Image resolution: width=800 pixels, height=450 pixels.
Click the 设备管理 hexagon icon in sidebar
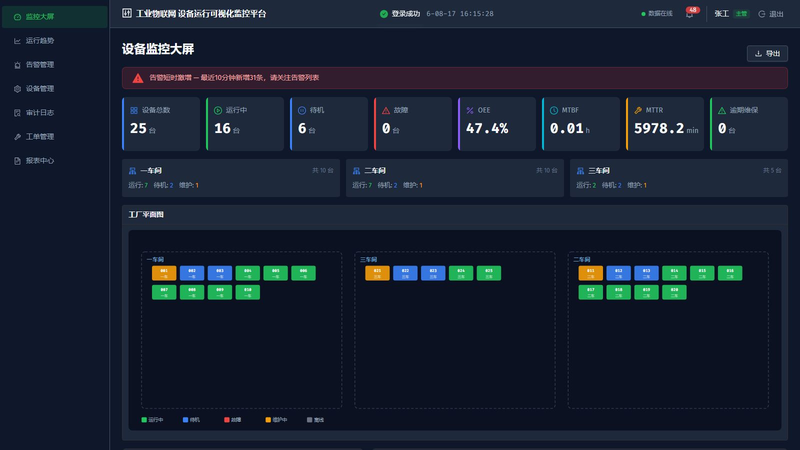click(x=17, y=89)
